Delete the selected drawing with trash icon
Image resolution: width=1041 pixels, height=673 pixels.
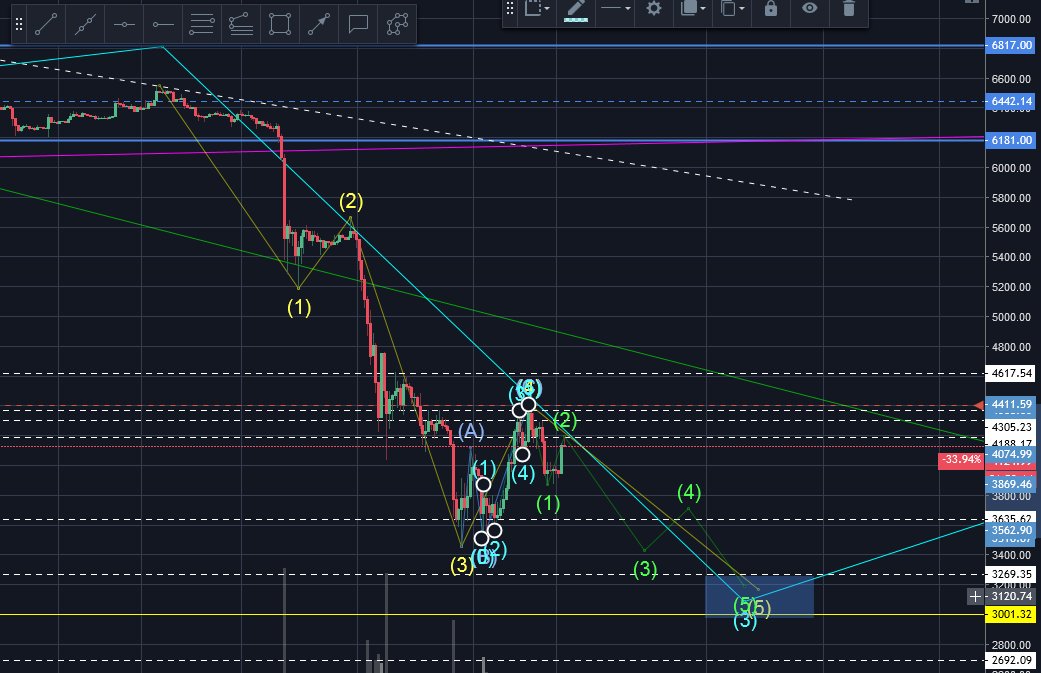click(848, 9)
